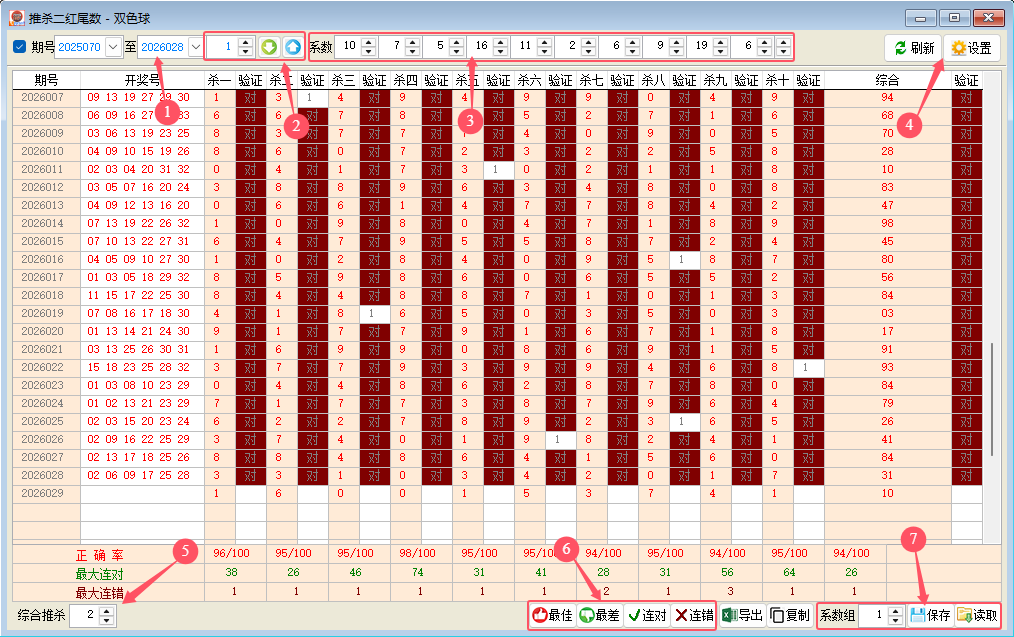The height and width of the screenshot is (637, 1014).
Task: Save coefficients with the 保存 button
Action: [x=930, y=615]
